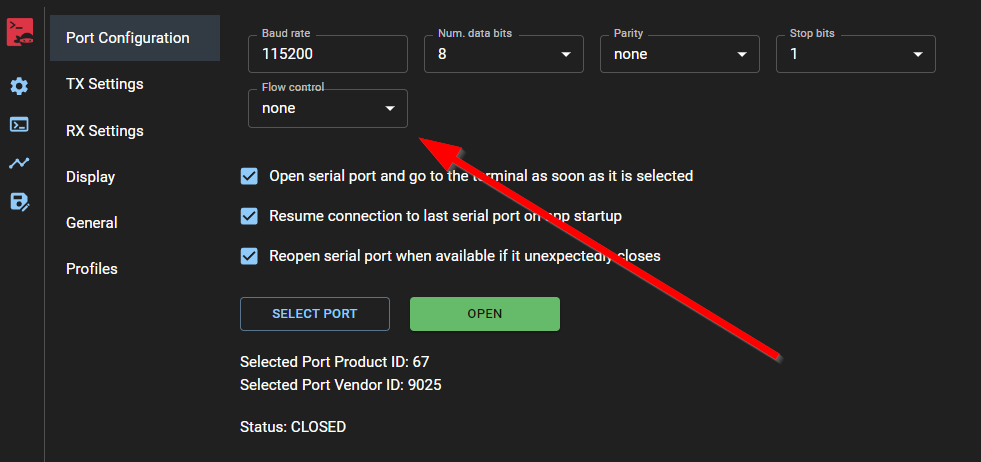Expand the Num. data bits dropdown
The width and height of the screenshot is (981, 462).
[503, 54]
